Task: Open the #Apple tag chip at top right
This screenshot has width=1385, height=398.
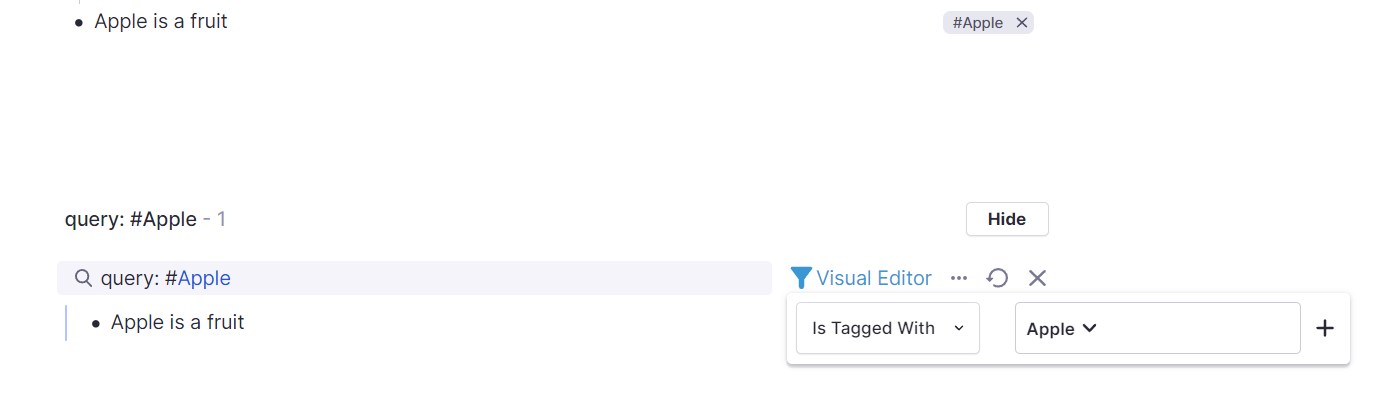Action: pyautogui.click(x=977, y=23)
